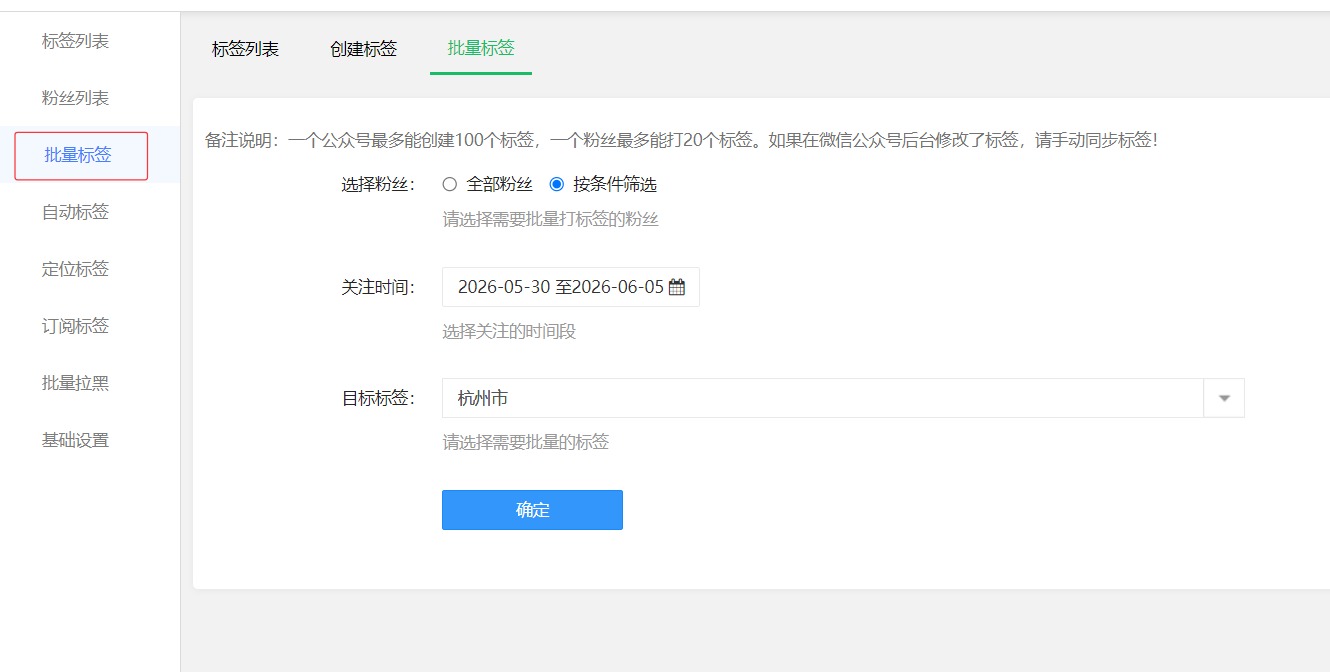Viewport: 1330px width, 672px height.
Task: Choose the 全部粉丝 radio option
Action: coord(450,184)
